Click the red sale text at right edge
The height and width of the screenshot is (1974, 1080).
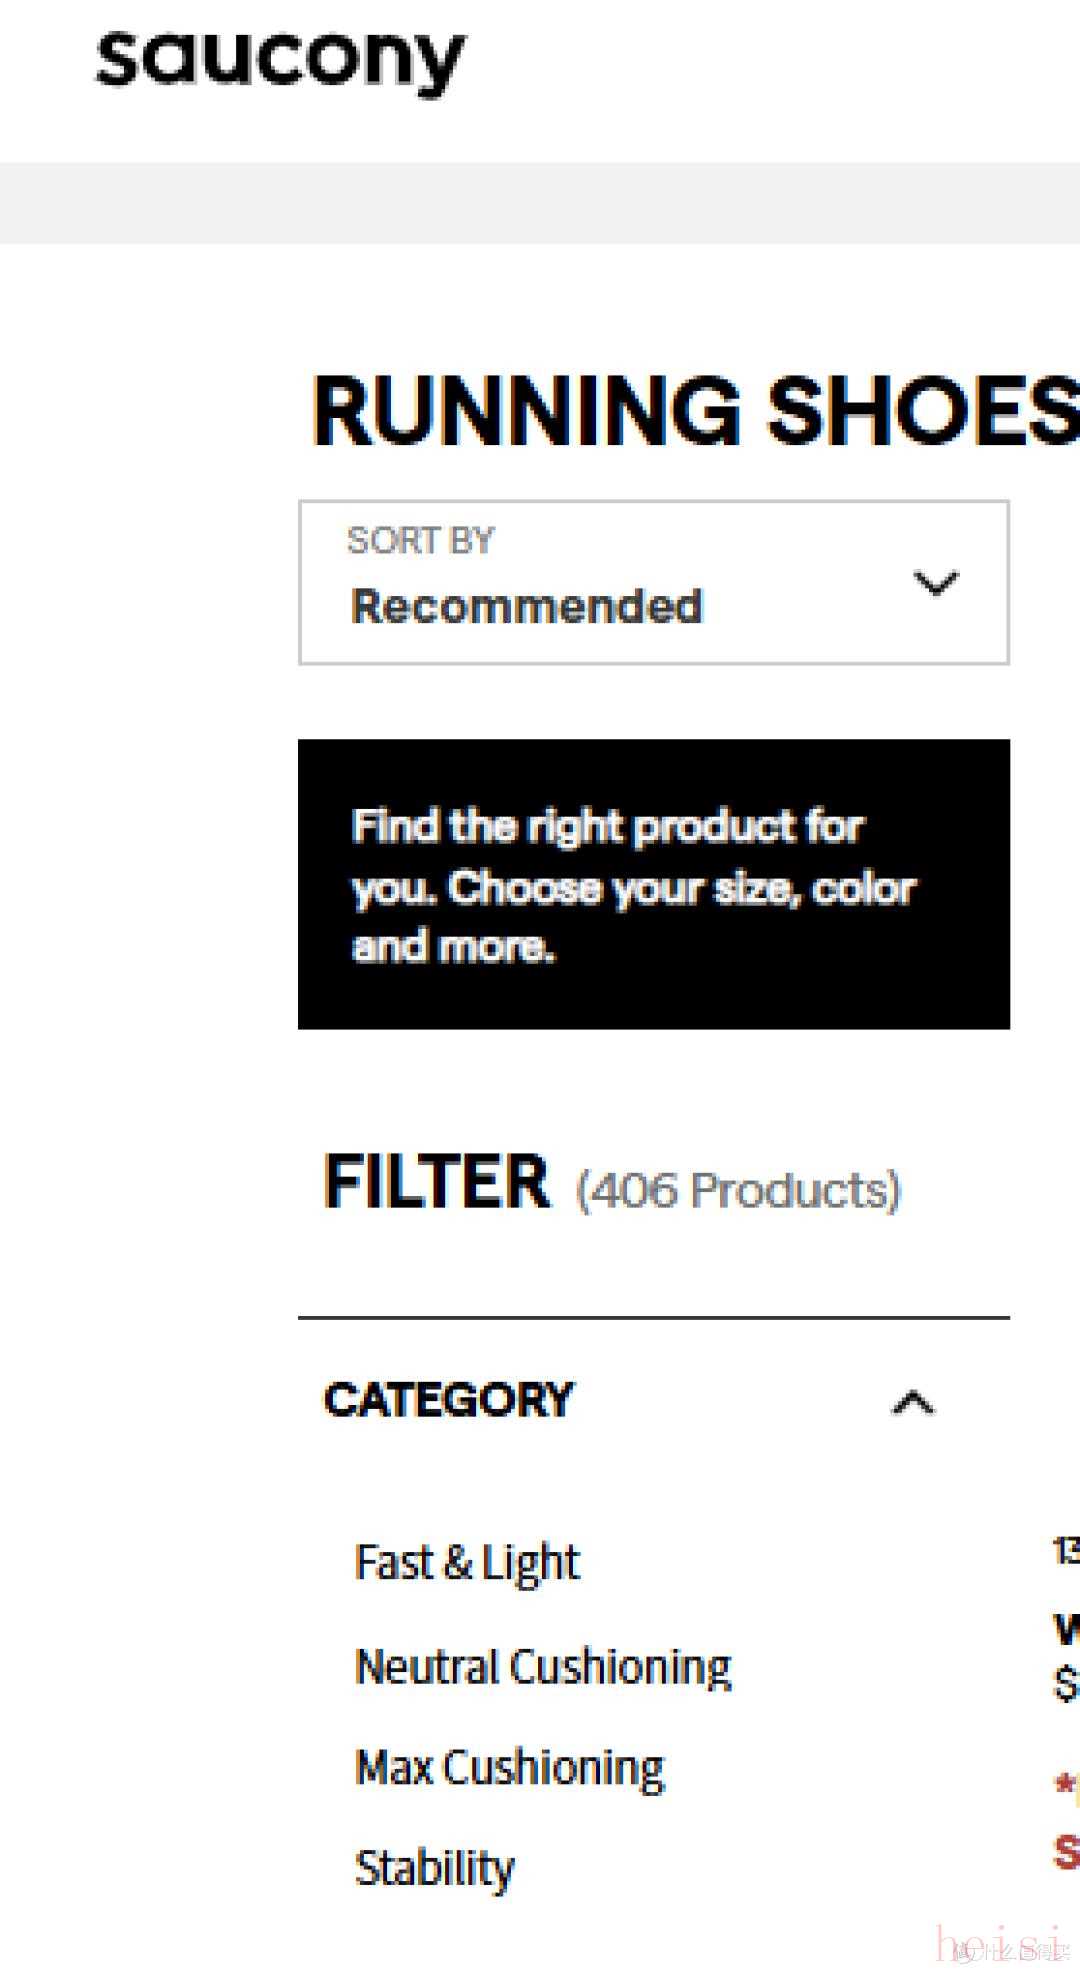tap(1067, 1852)
